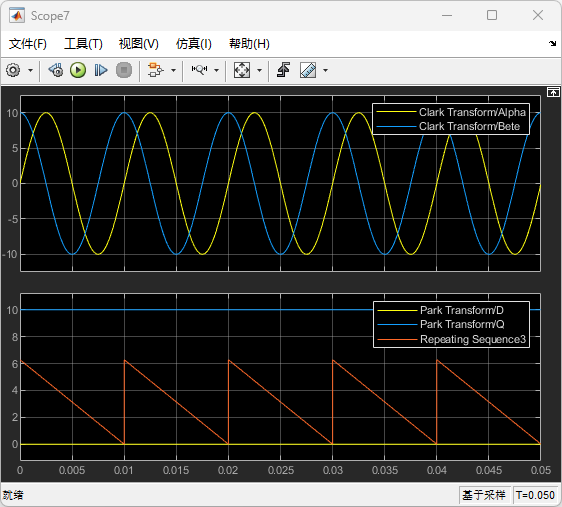
Task: Select the zoom tool icon
Action: coord(199,70)
